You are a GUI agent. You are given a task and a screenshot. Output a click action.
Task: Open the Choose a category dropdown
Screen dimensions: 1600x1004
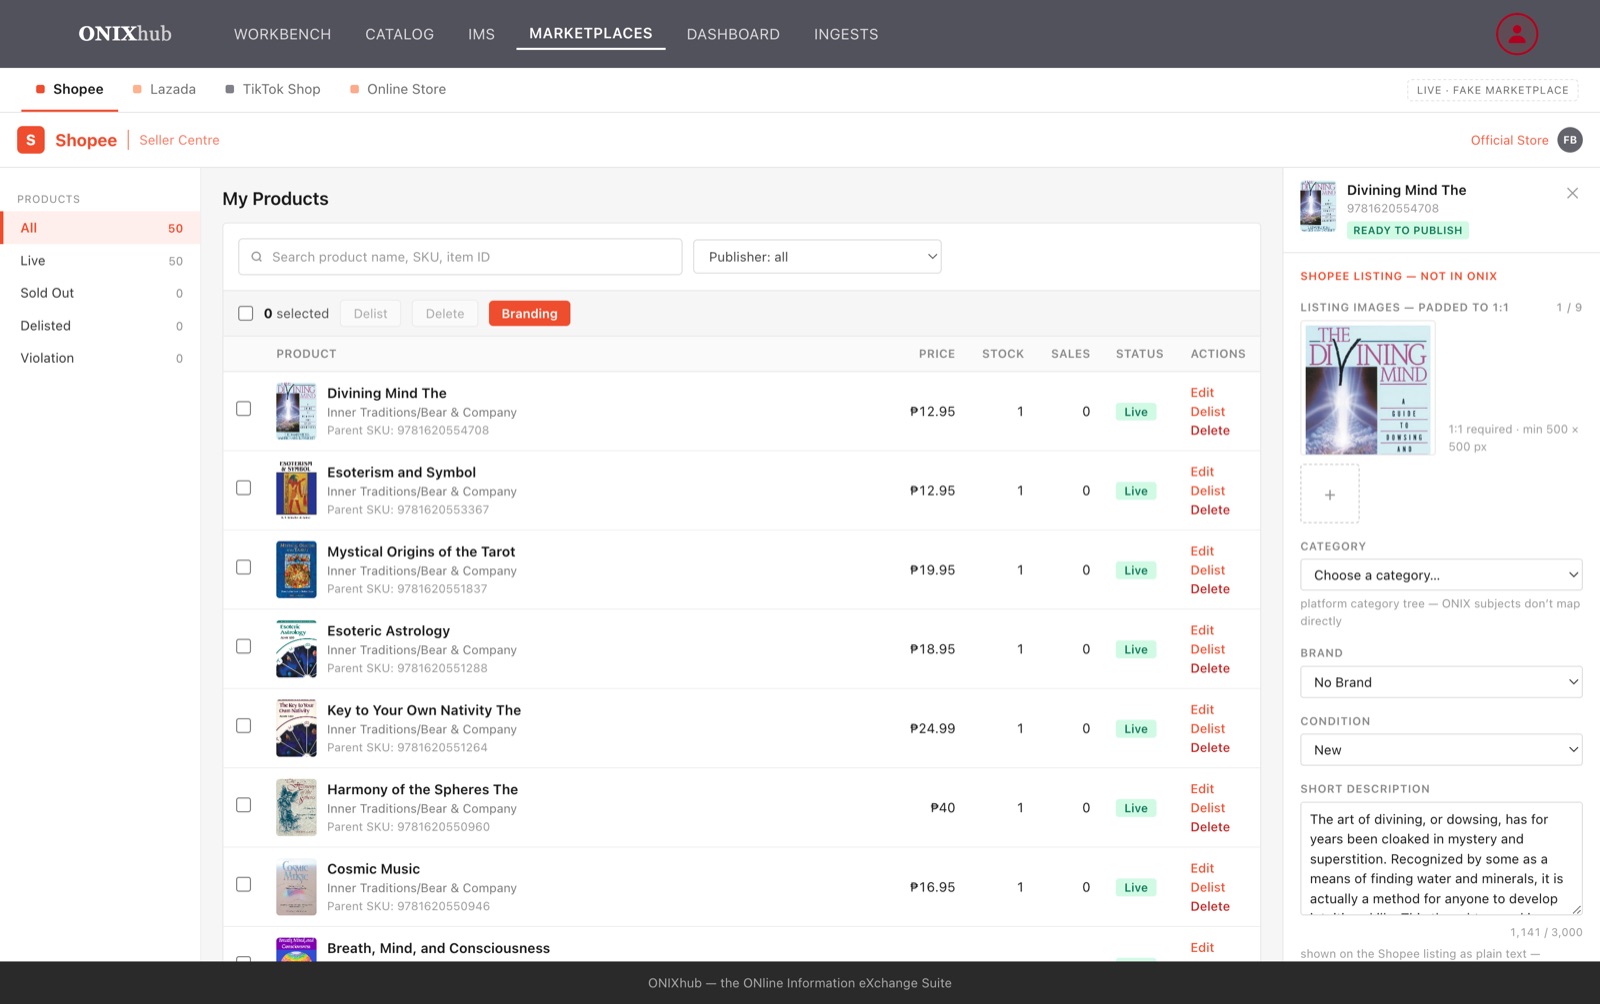[1441, 575]
